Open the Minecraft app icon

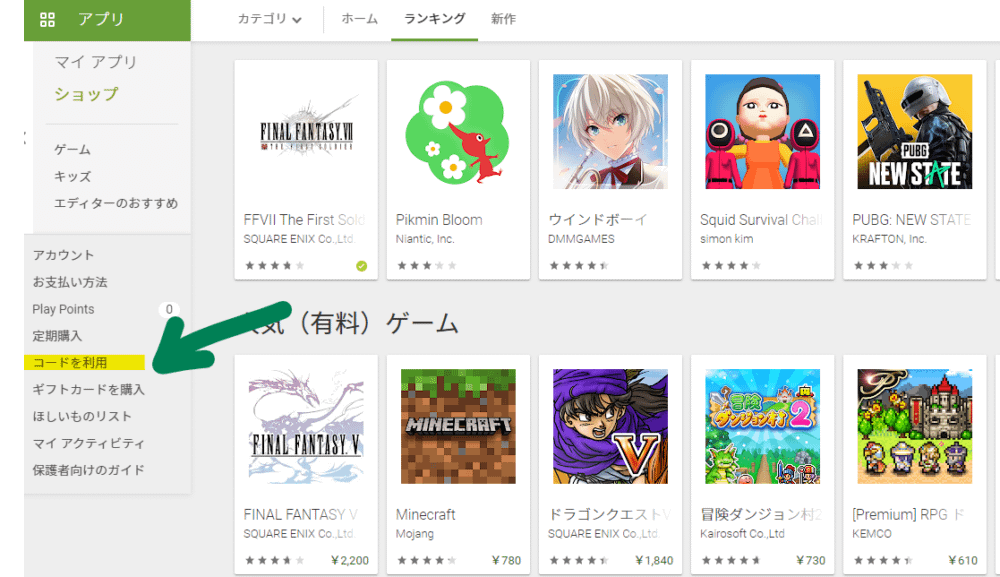click(x=458, y=426)
